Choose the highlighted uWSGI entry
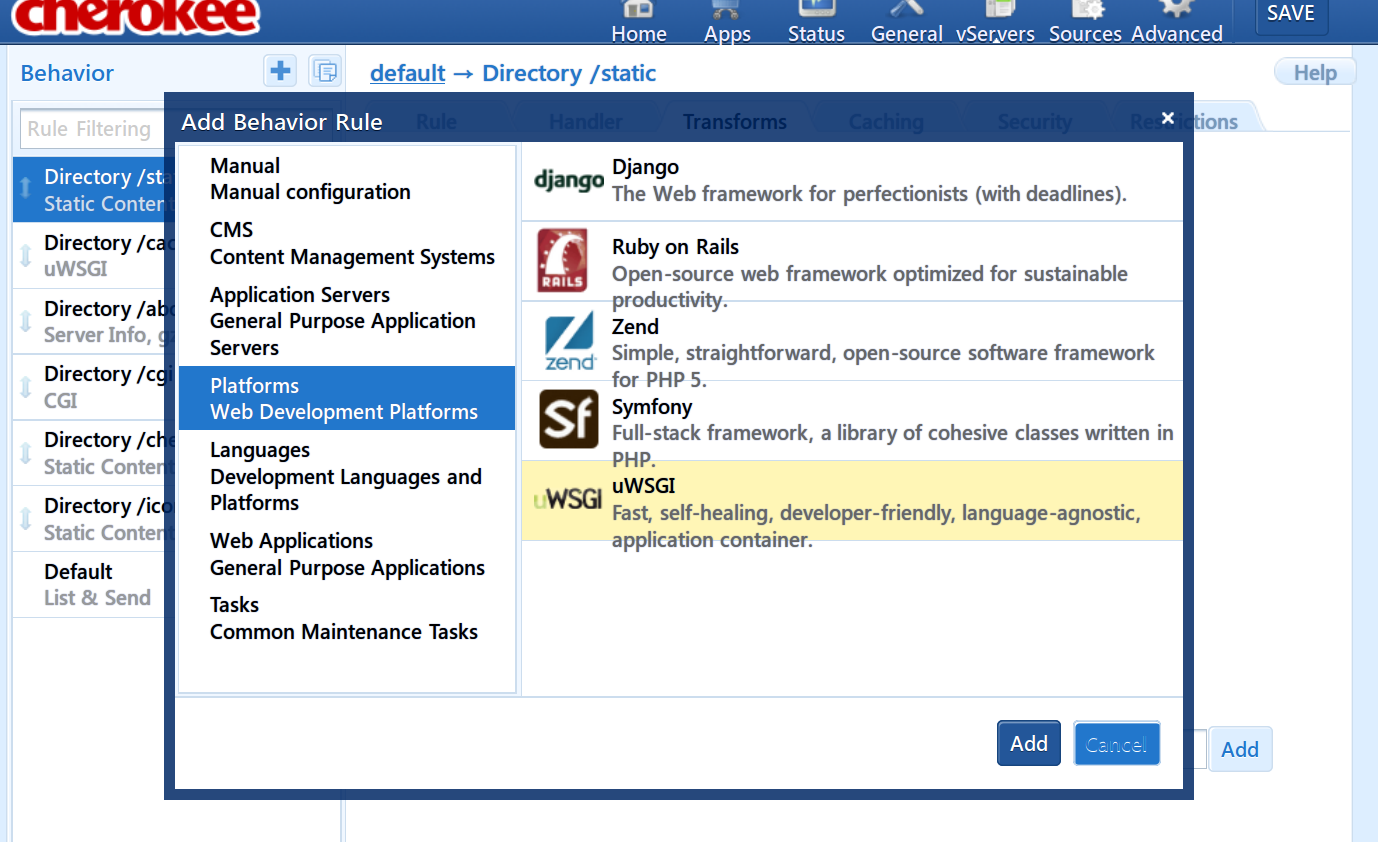The image size is (1378, 842). click(x=852, y=501)
